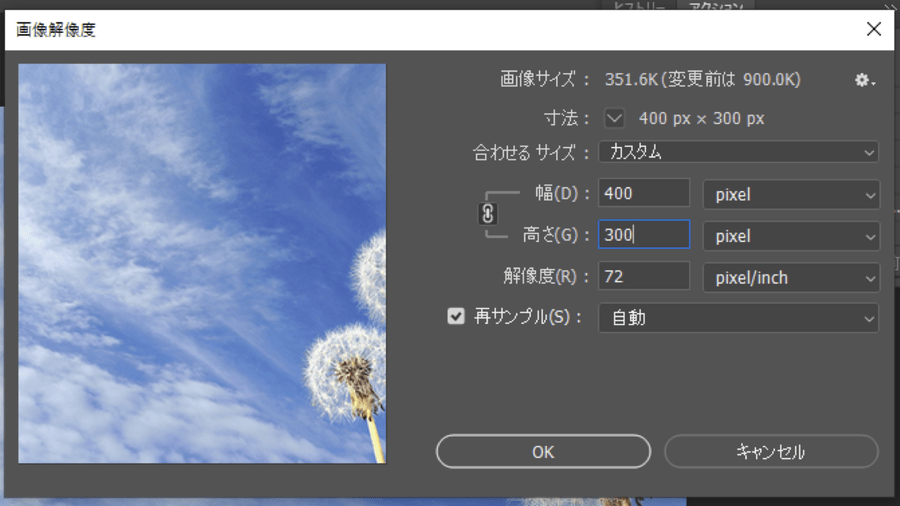Screen dimensions: 900x506
Task: Toggle the constrain proportions link icon
Action: (x=487, y=214)
